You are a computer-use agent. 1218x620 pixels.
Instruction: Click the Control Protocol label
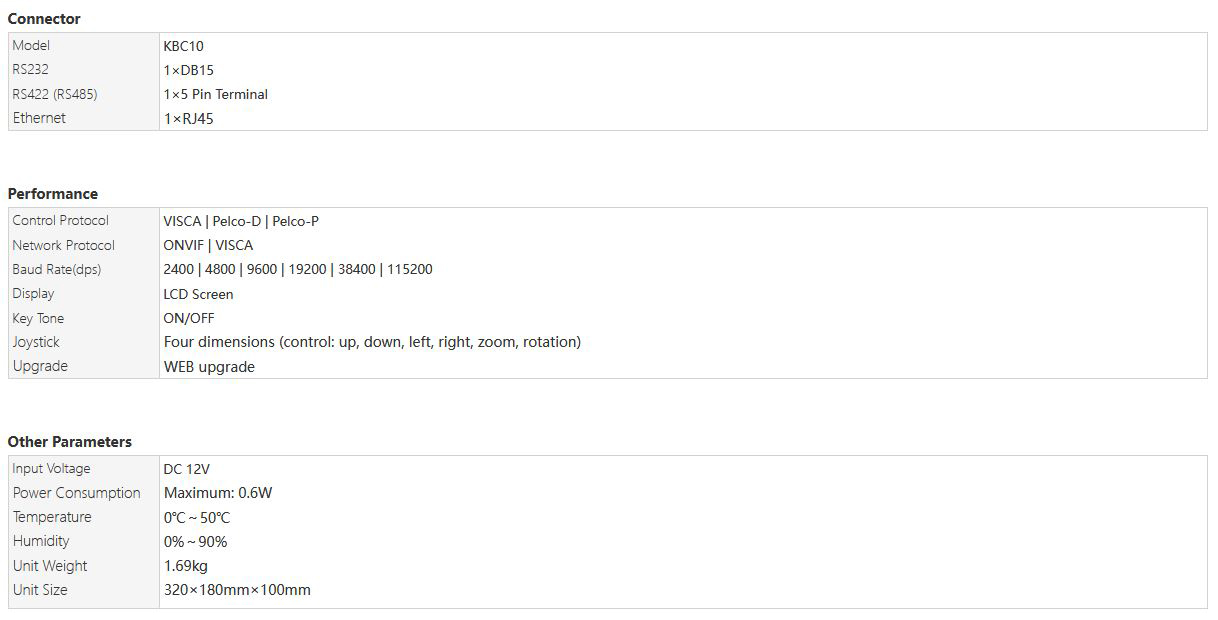point(61,221)
